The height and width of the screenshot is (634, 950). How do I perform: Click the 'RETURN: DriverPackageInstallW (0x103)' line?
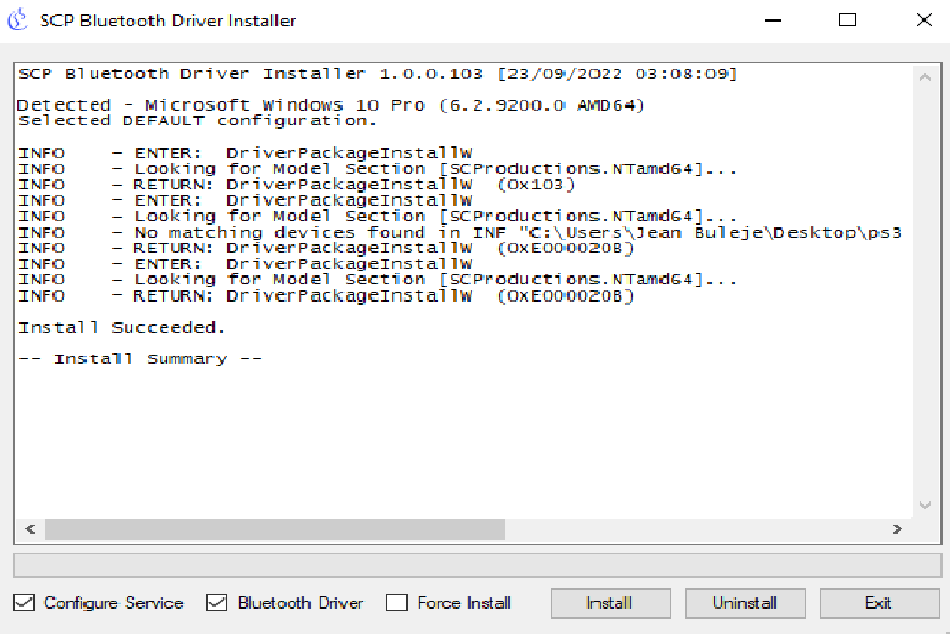[296, 184]
